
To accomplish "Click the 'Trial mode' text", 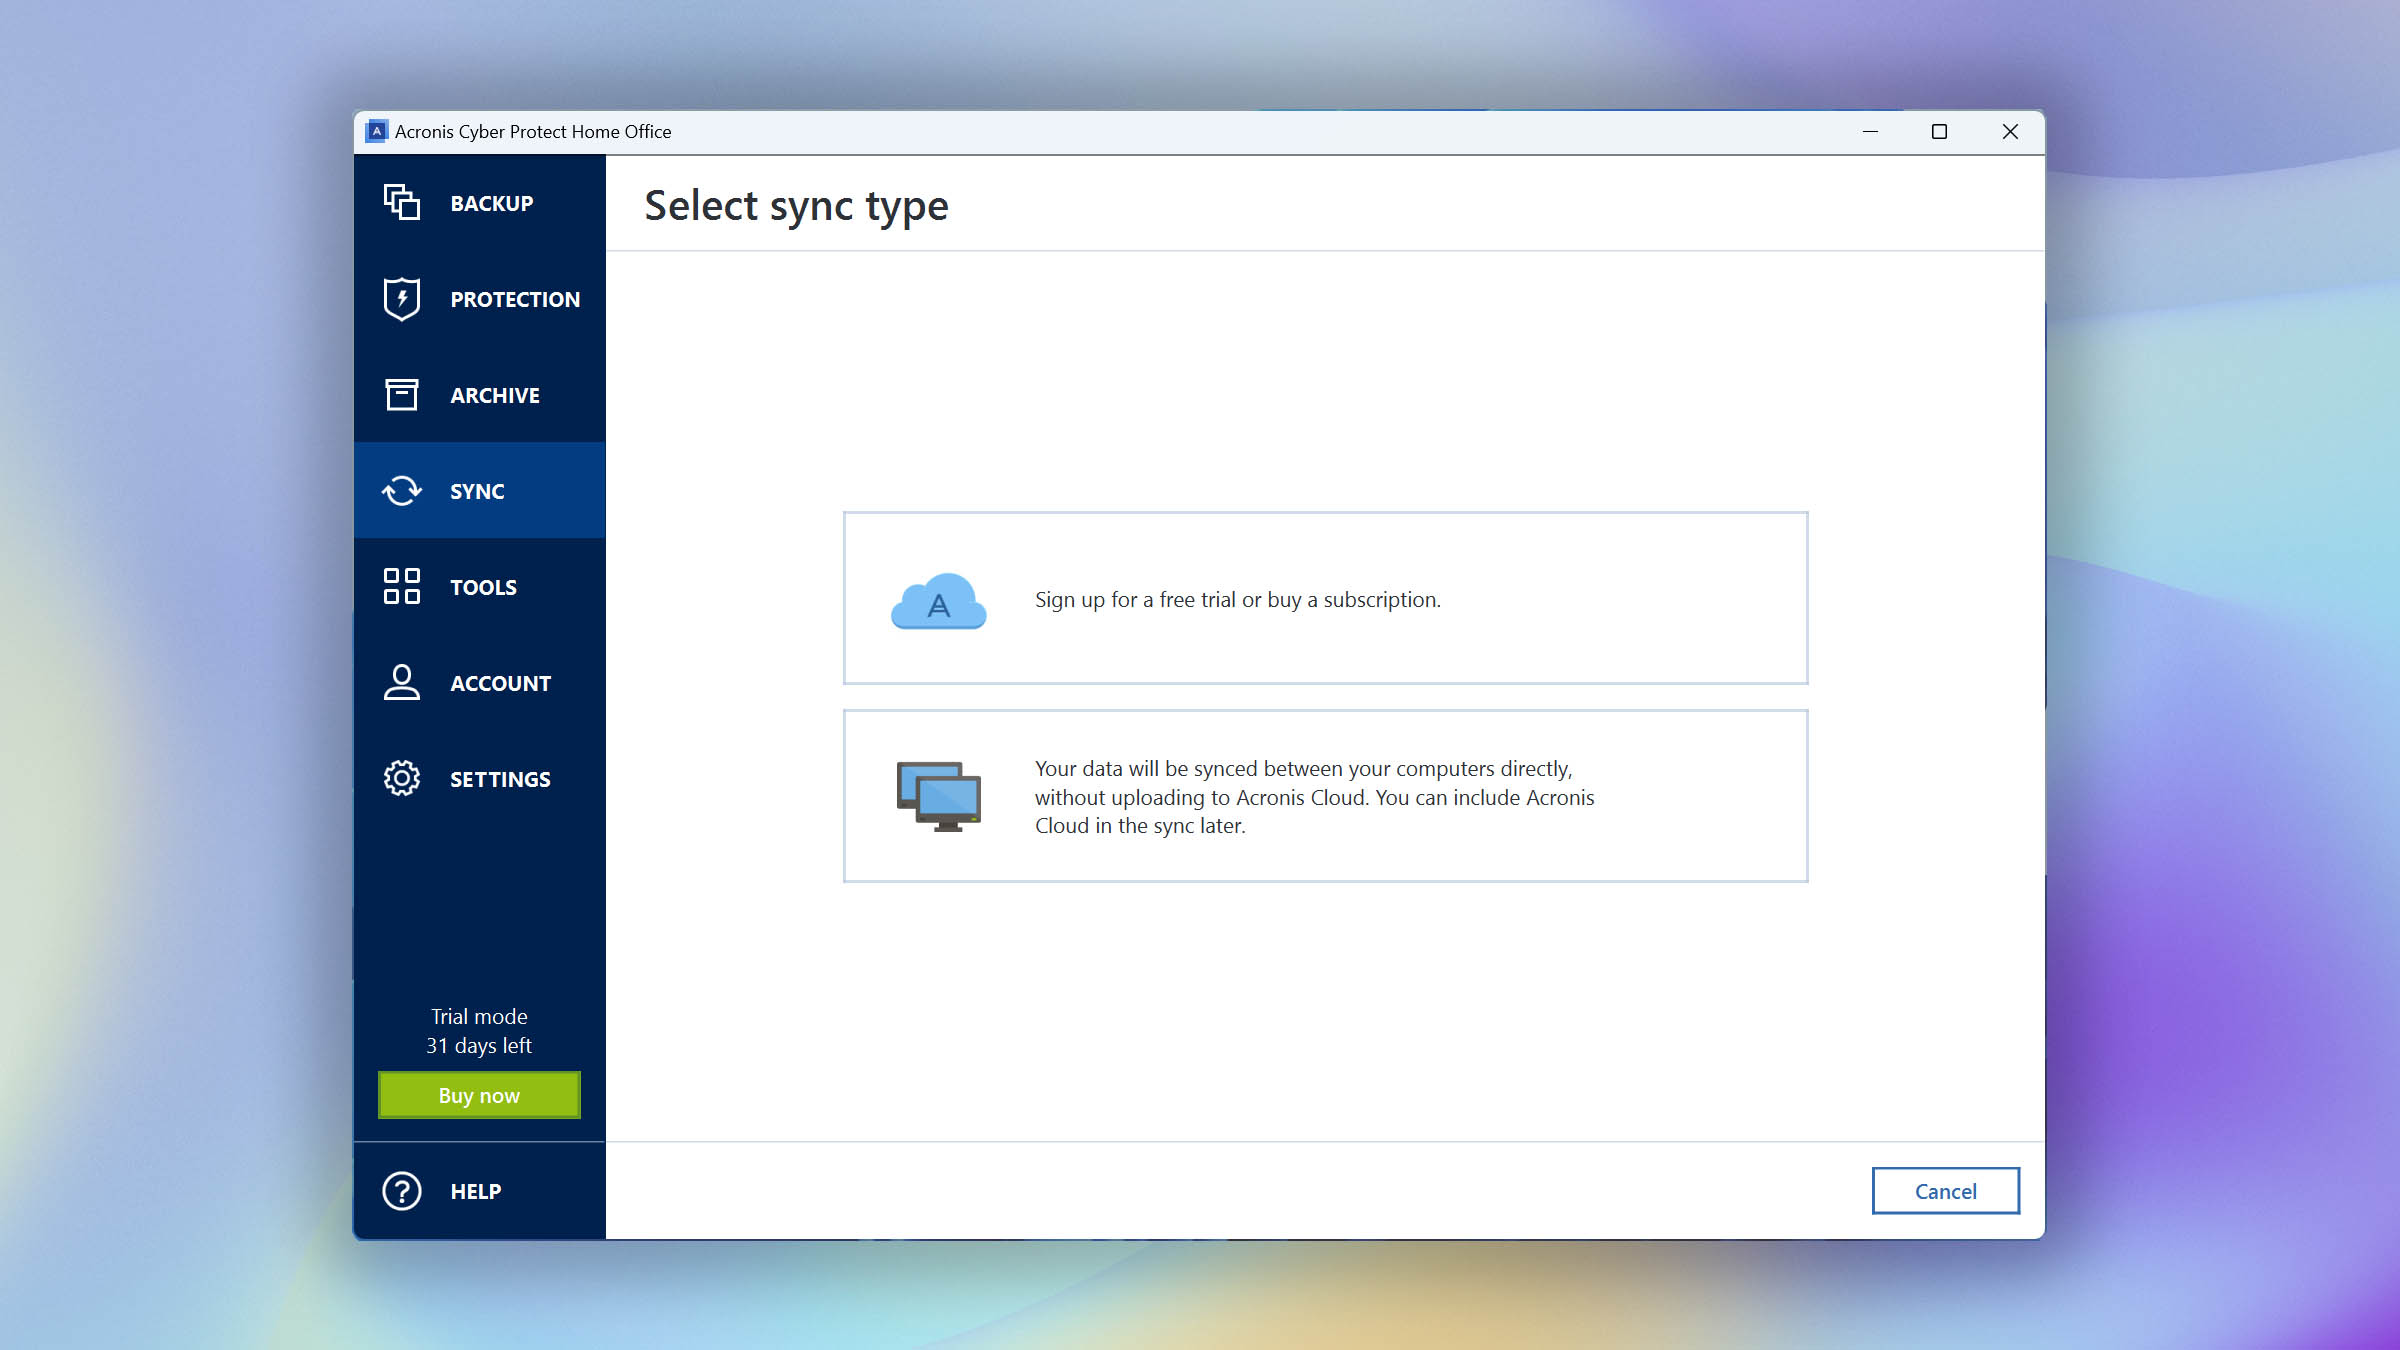I will pyautogui.click(x=479, y=1016).
